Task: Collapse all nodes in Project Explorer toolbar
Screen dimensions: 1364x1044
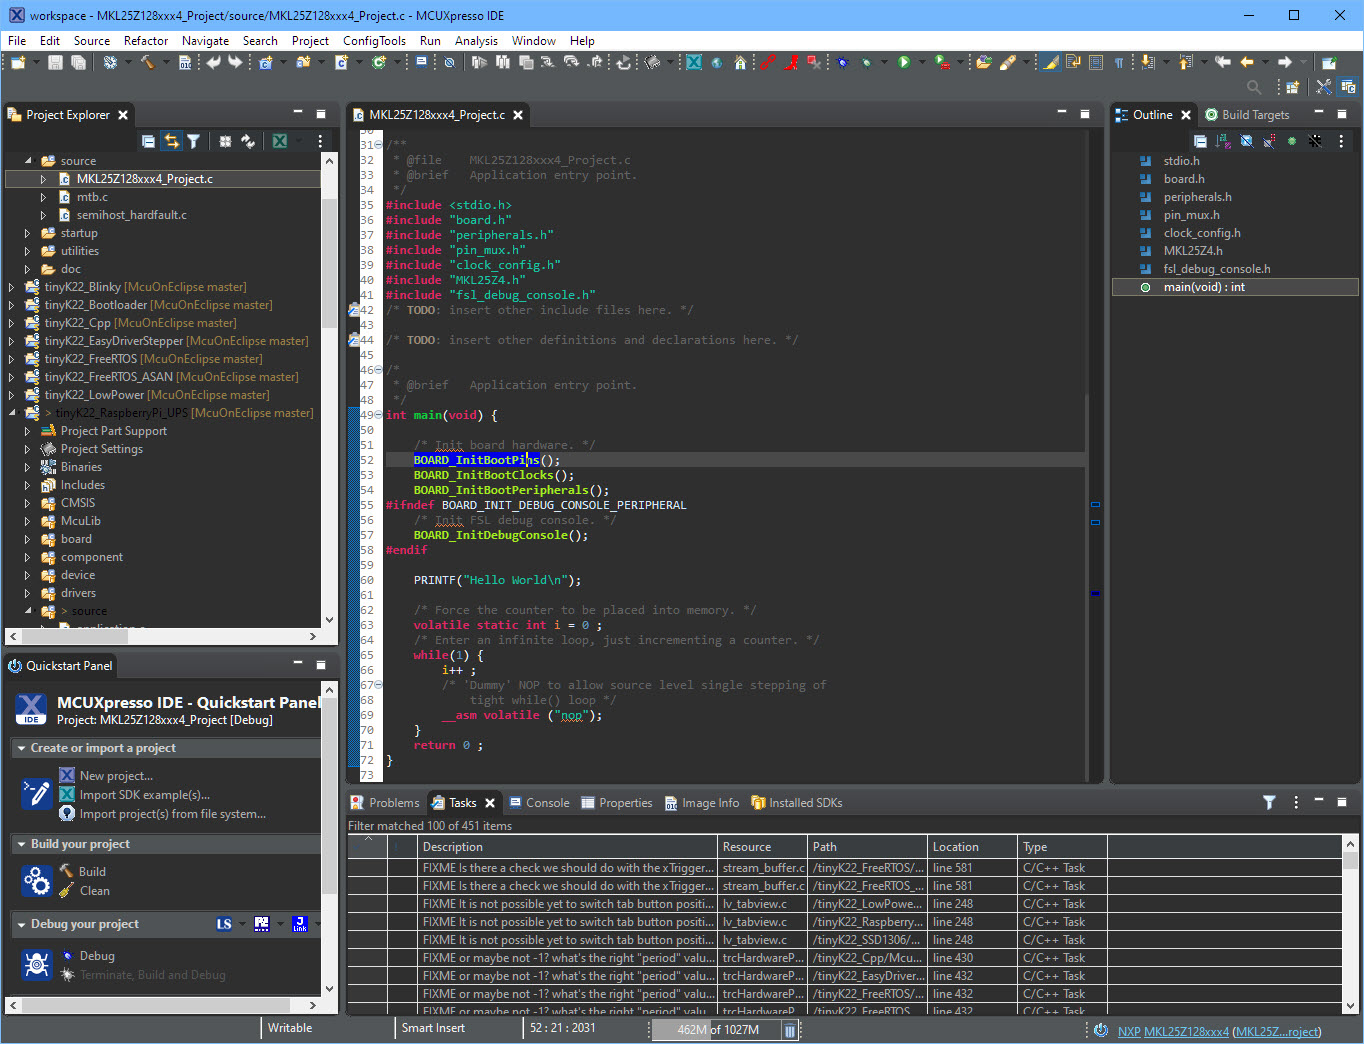Action: (x=147, y=141)
